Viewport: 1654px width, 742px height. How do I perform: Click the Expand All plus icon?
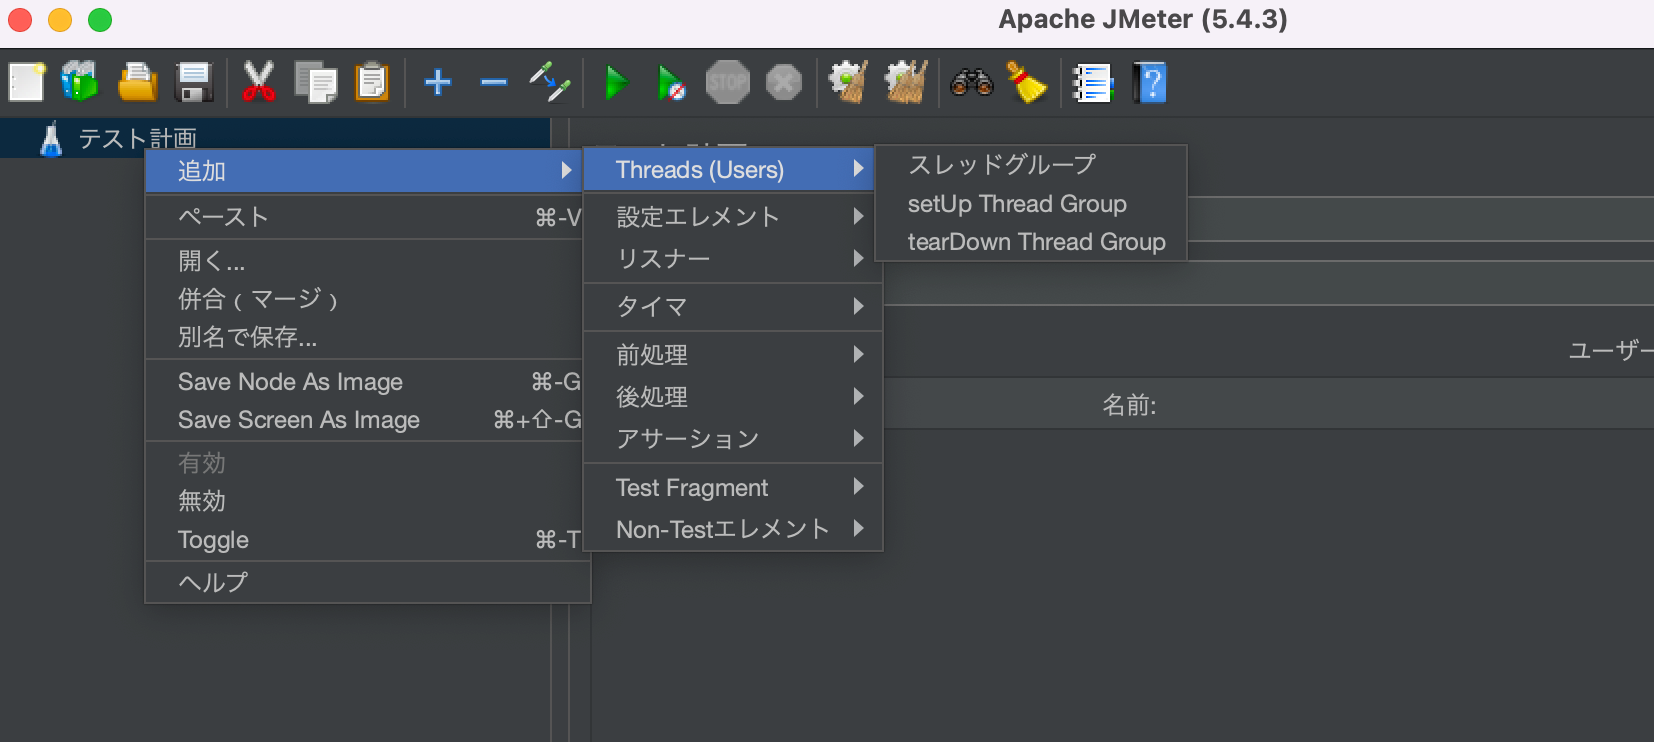pyautogui.click(x=438, y=82)
